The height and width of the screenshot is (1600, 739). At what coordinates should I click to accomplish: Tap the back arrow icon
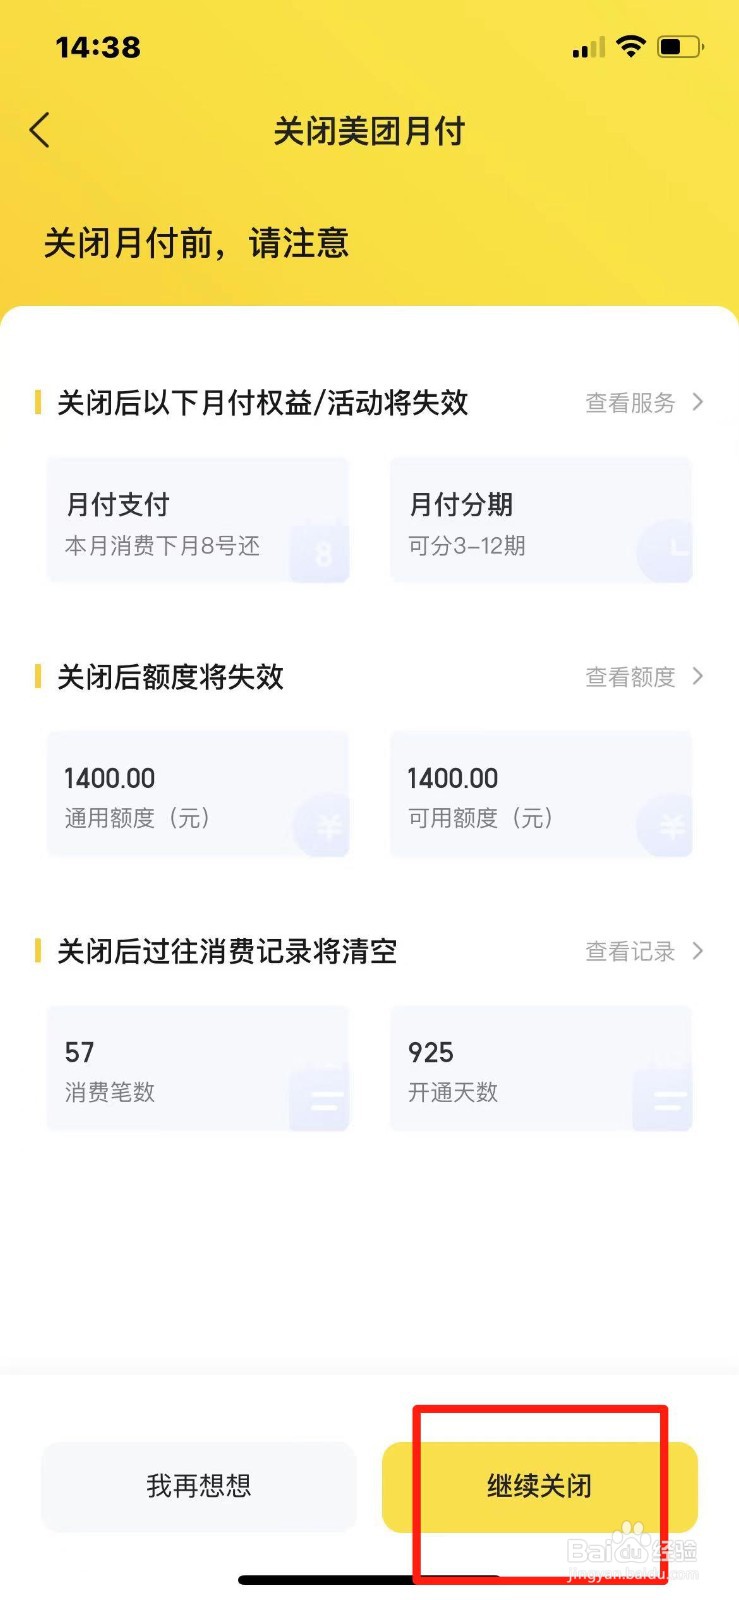[x=40, y=130]
